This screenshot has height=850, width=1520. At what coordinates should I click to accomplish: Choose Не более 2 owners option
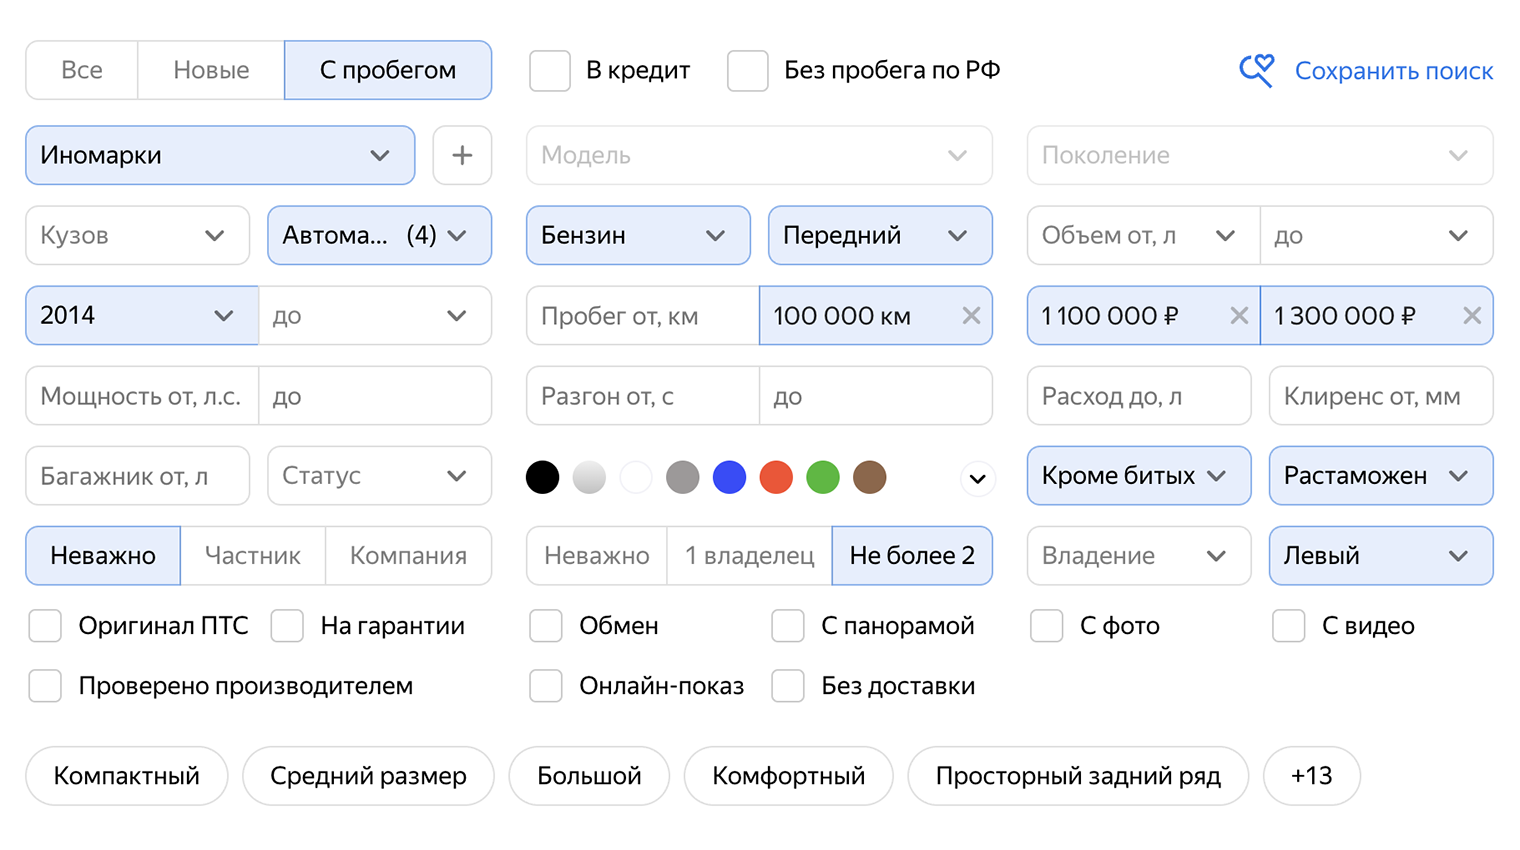[912, 556]
